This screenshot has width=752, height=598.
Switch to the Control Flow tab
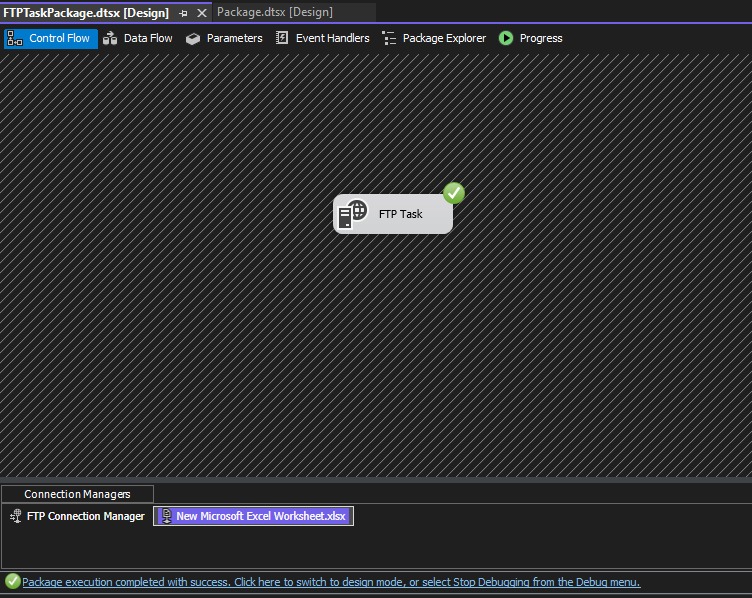50,38
